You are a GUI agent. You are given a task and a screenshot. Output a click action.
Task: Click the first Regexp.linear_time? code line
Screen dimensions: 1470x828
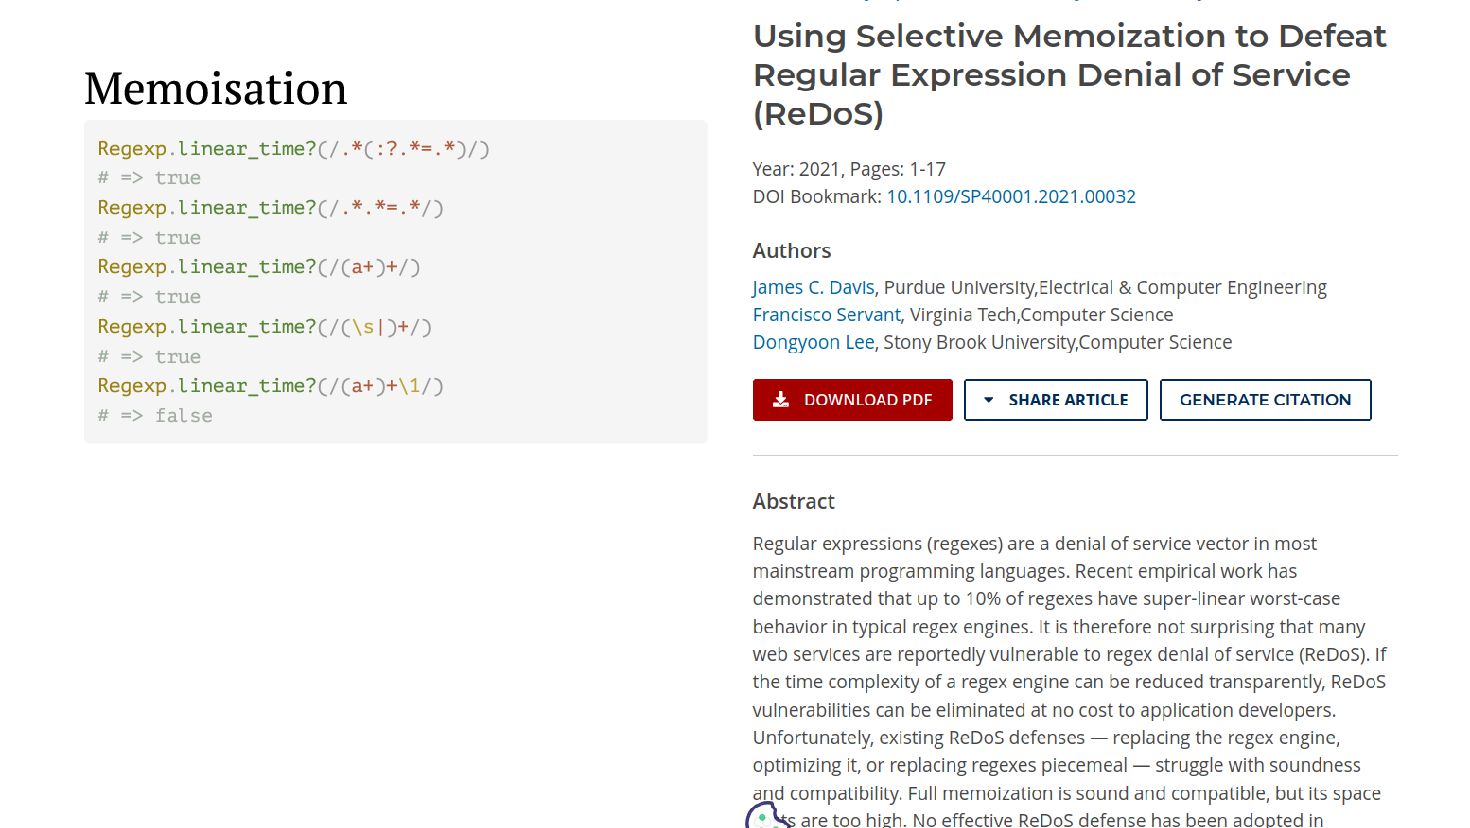293,148
